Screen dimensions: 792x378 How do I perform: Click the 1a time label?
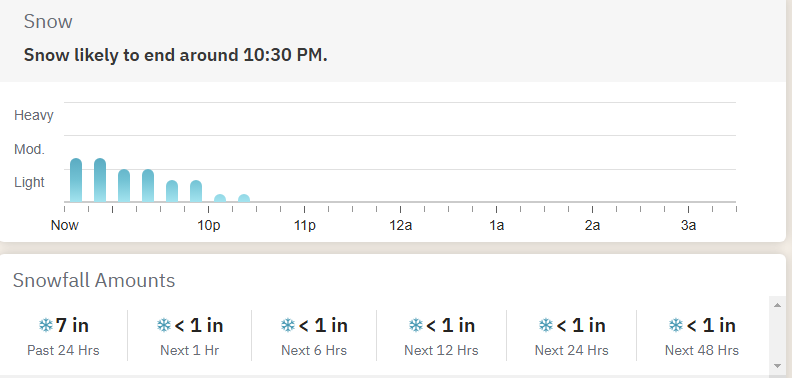coord(497,225)
